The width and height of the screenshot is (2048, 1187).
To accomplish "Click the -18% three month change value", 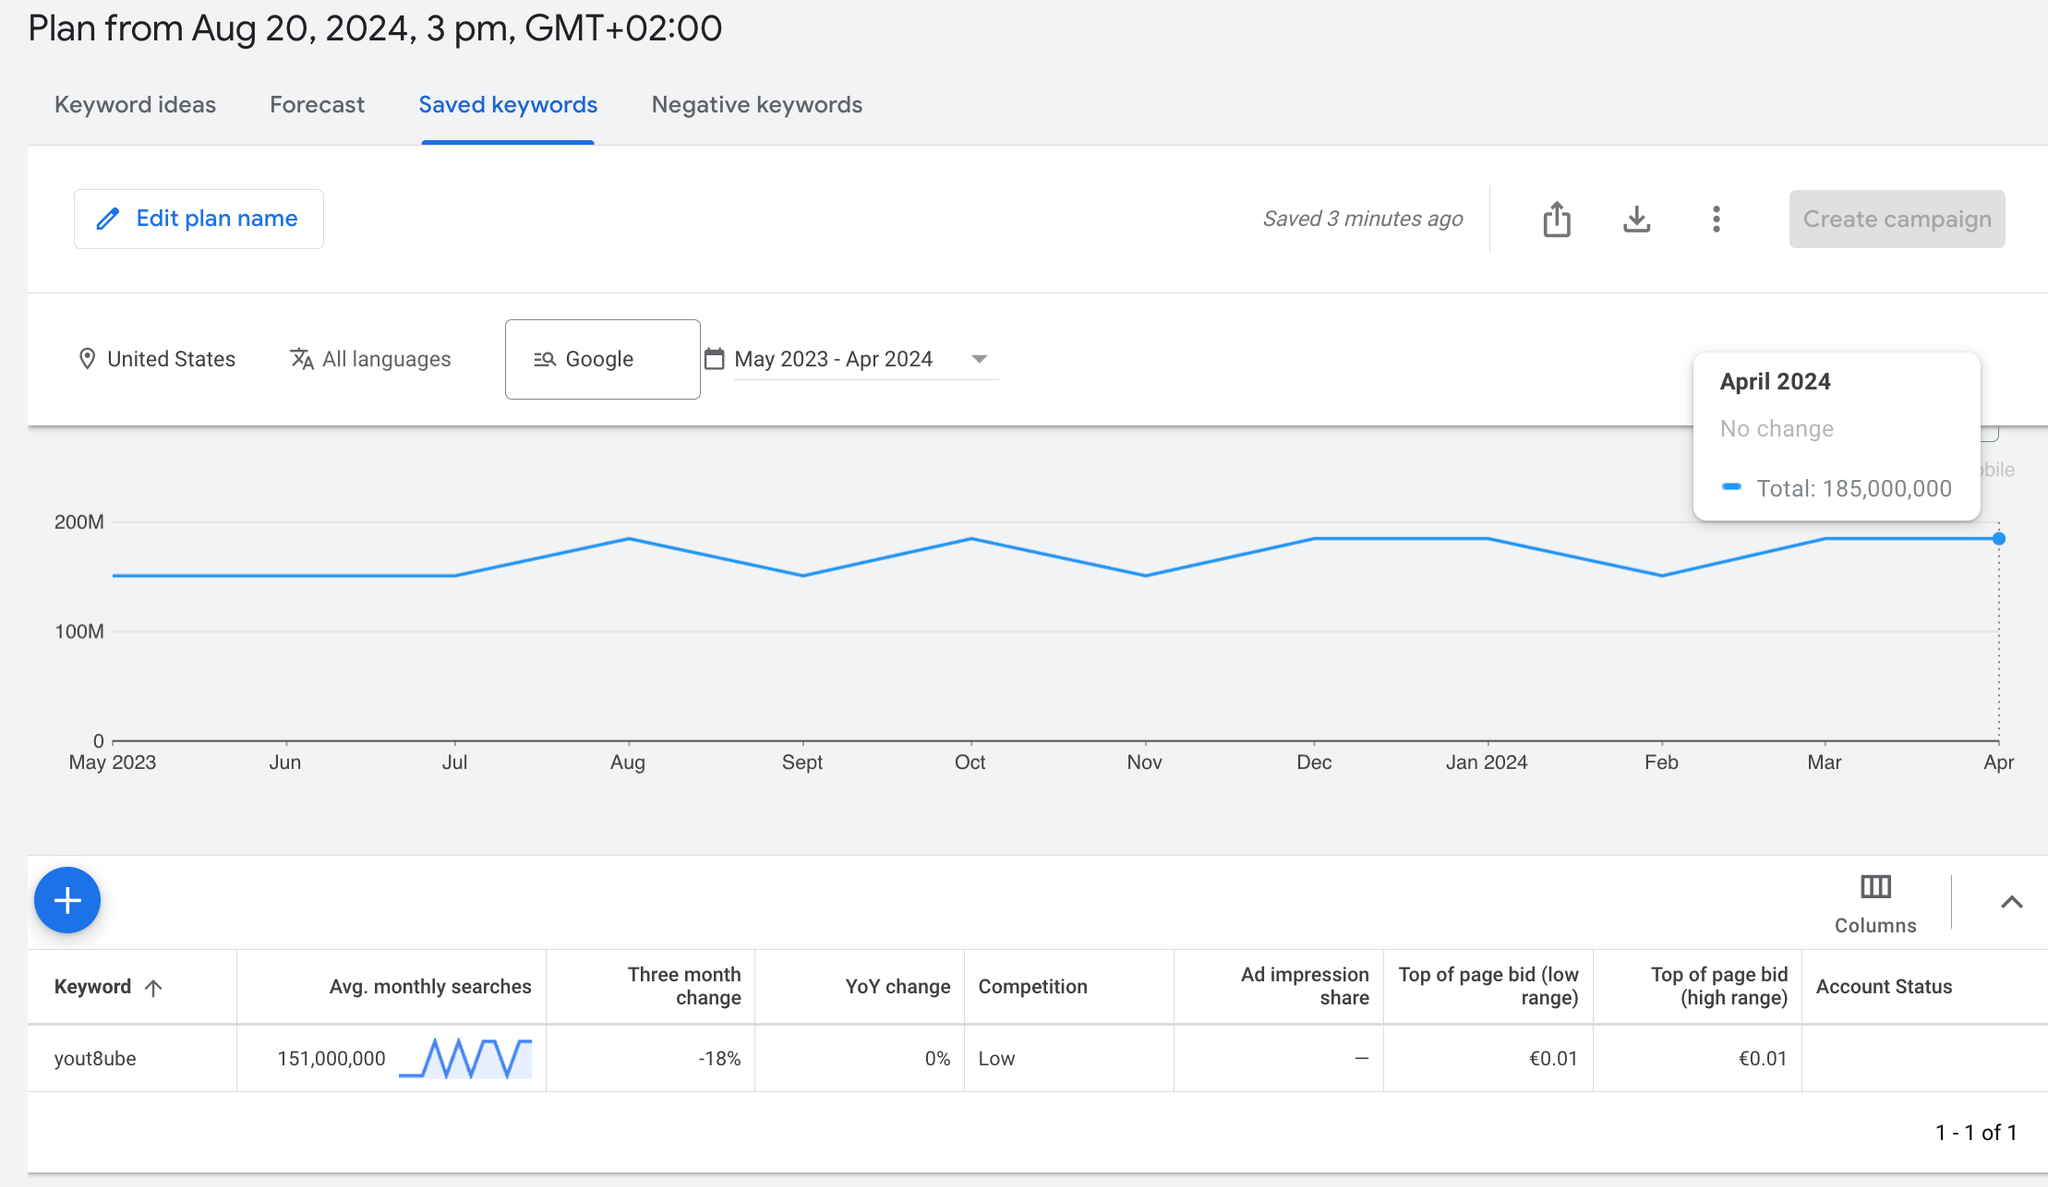I will tap(719, 1058).
